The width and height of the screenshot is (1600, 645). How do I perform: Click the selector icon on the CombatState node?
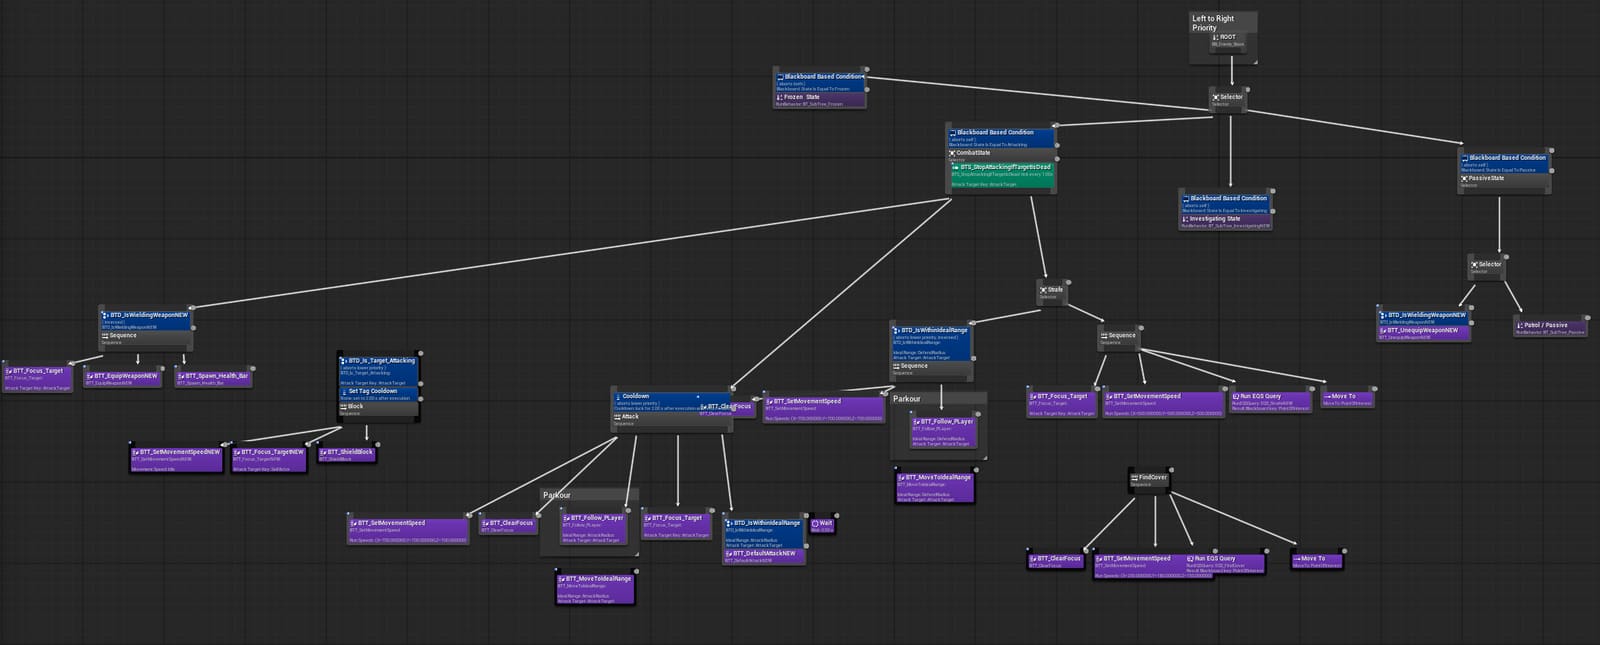click(x=952, y=153)
